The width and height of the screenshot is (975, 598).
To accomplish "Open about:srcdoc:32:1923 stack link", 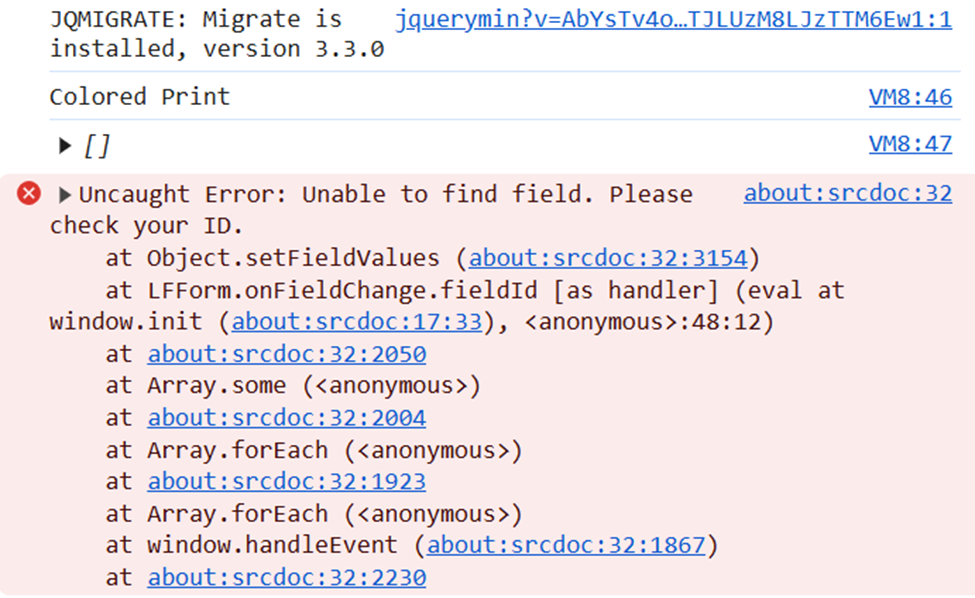I will pyautogui.click(x=287, y=482).
